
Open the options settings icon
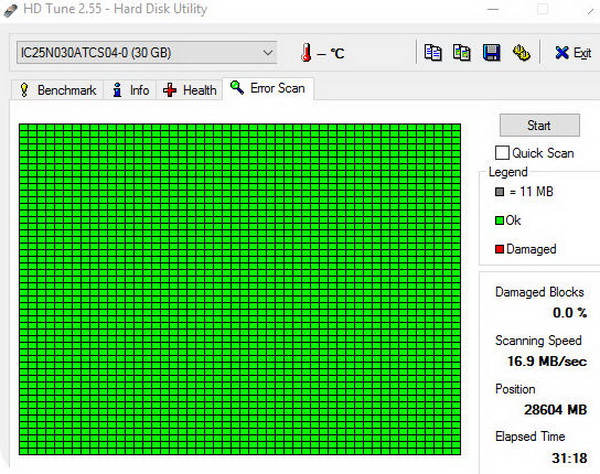[x=520, y=52]
